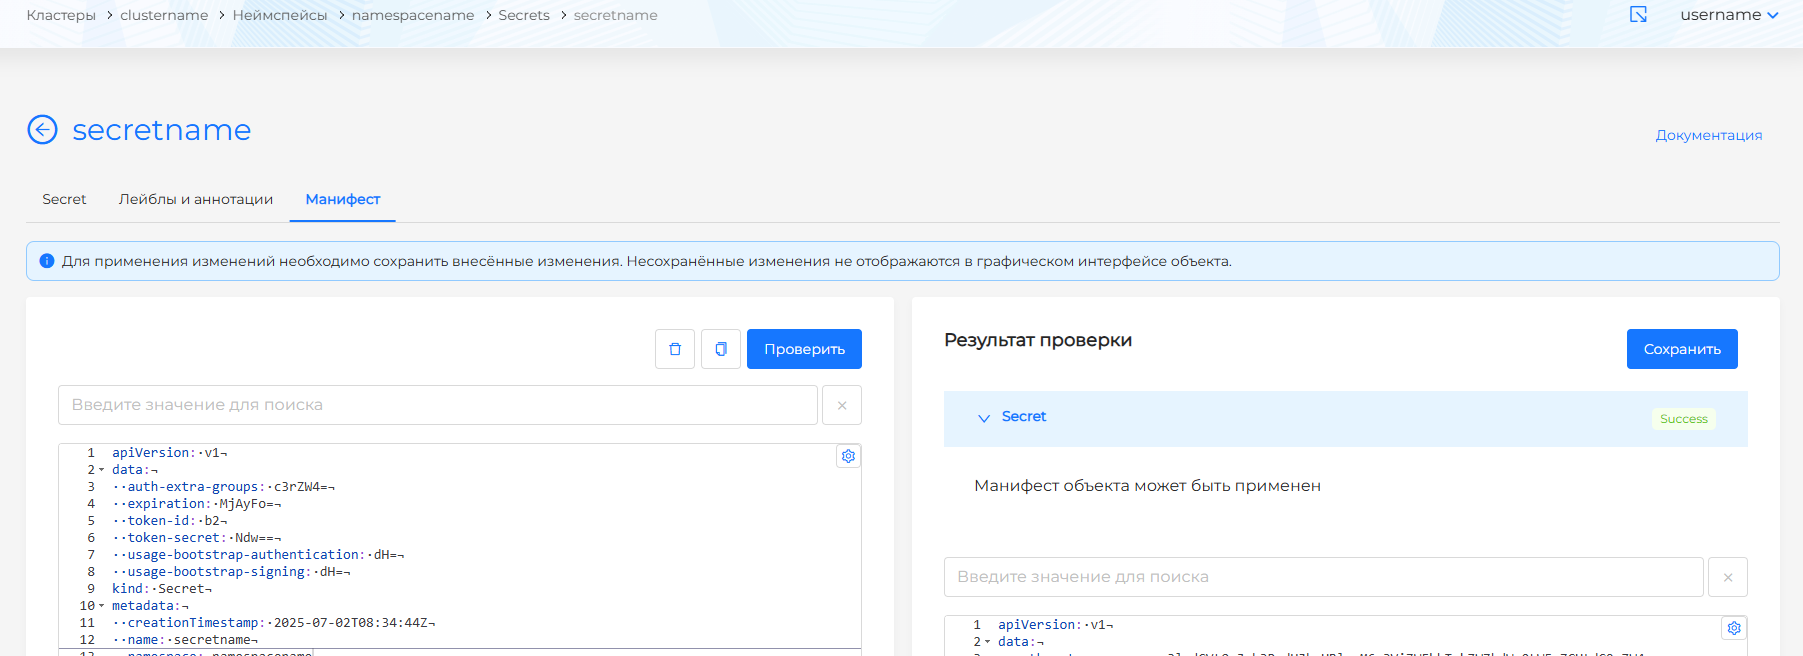The height and width of the screenshot is (656, 1803).
Task: Open settings gear of result editor
Action: (x=1734, y=628)
